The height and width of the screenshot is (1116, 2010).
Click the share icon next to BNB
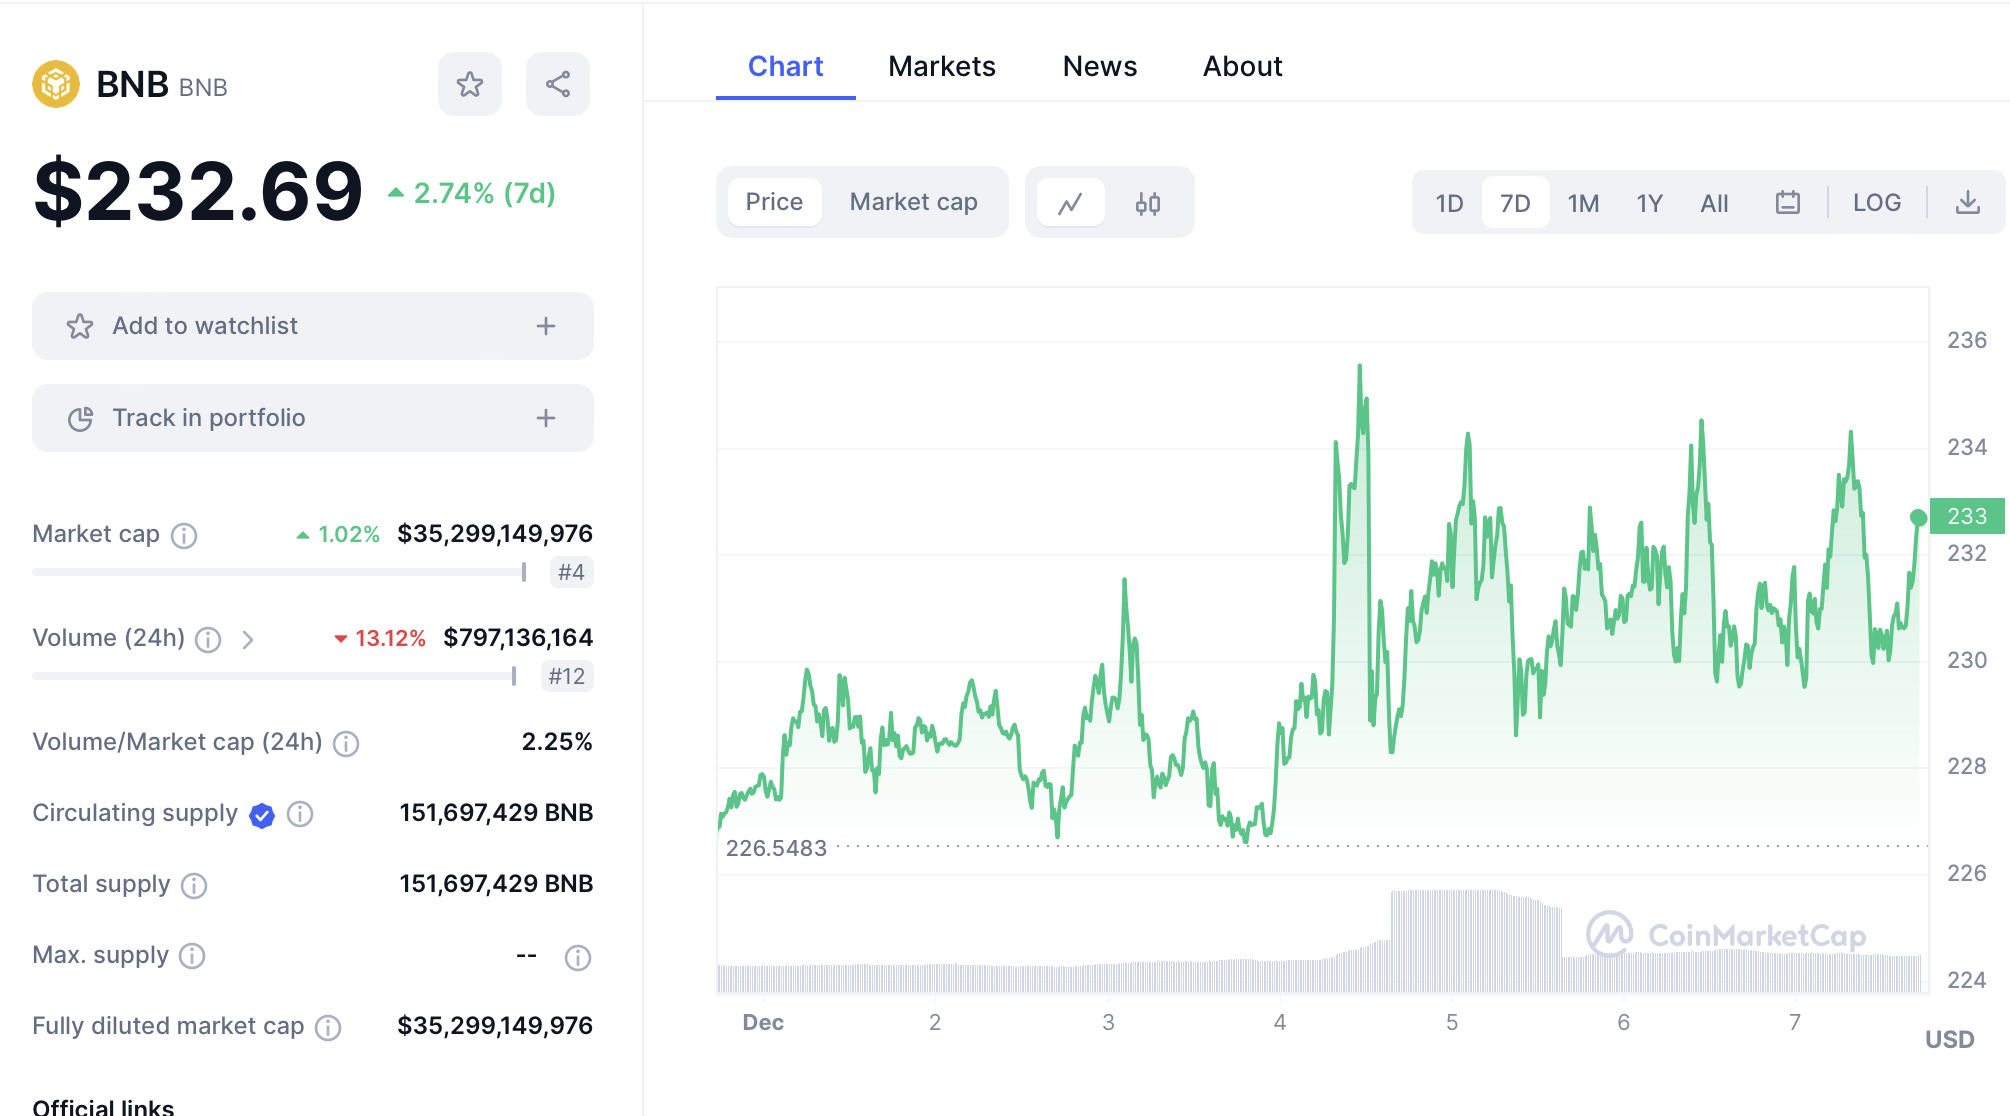click(557, 84)
